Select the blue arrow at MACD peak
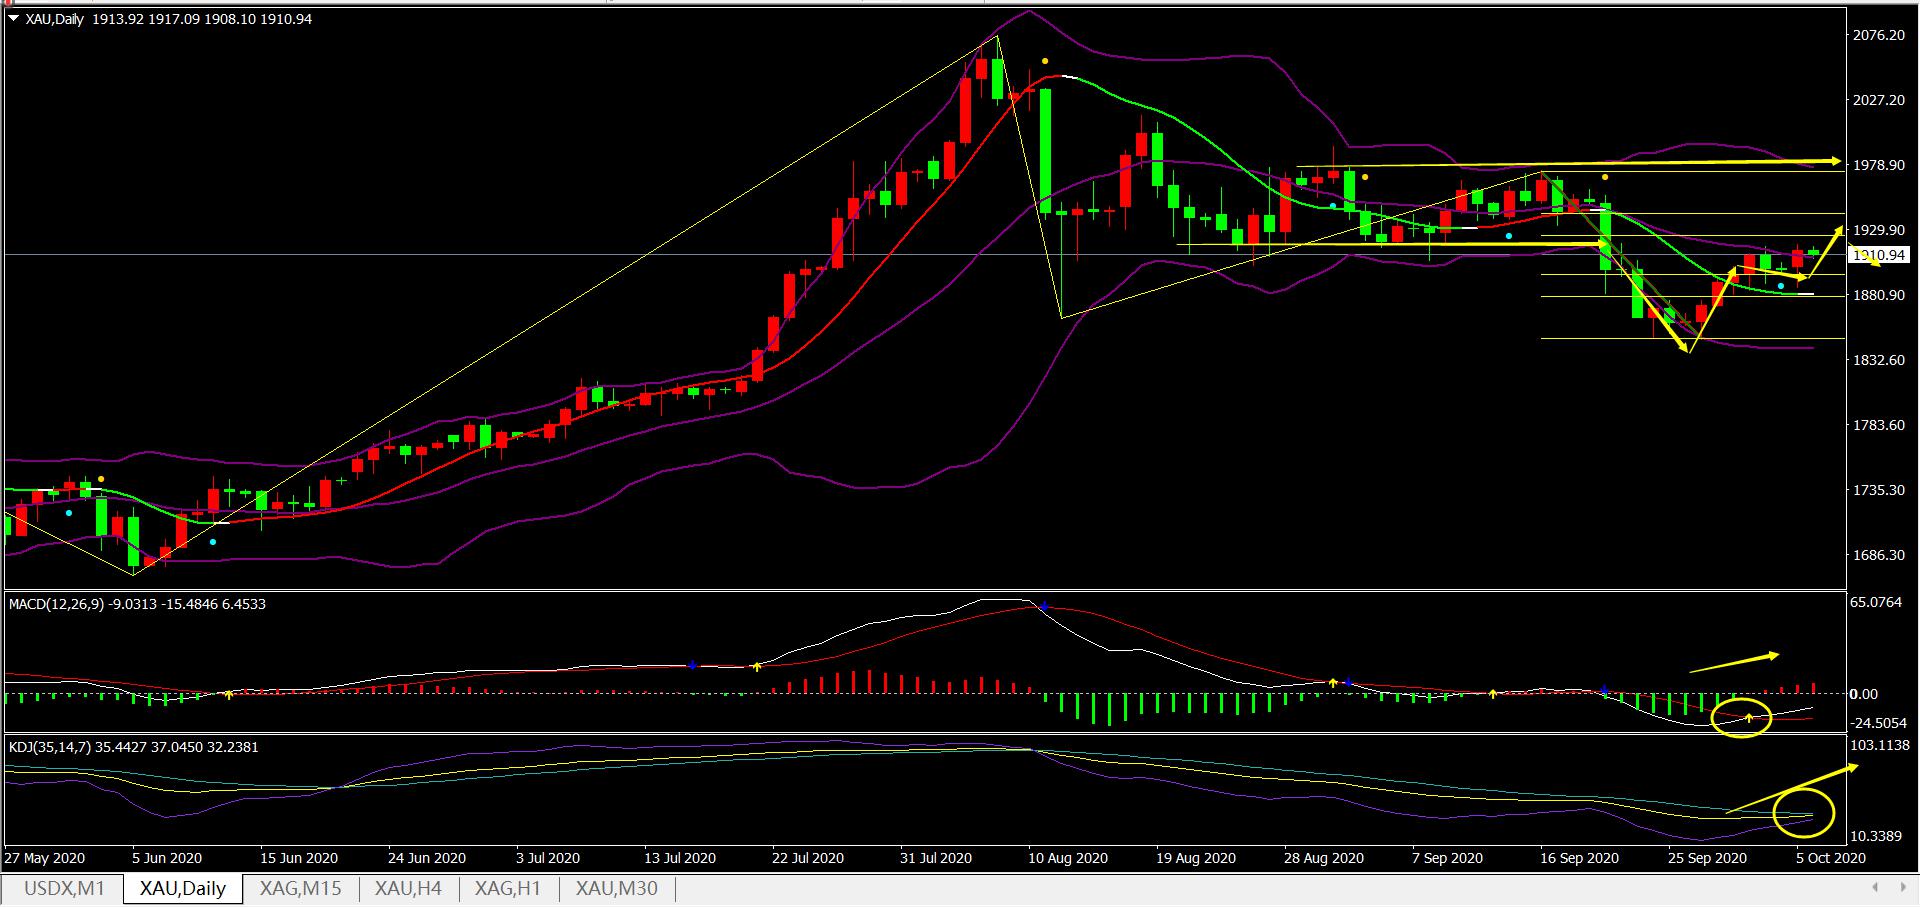 [x=1043, y=606]
